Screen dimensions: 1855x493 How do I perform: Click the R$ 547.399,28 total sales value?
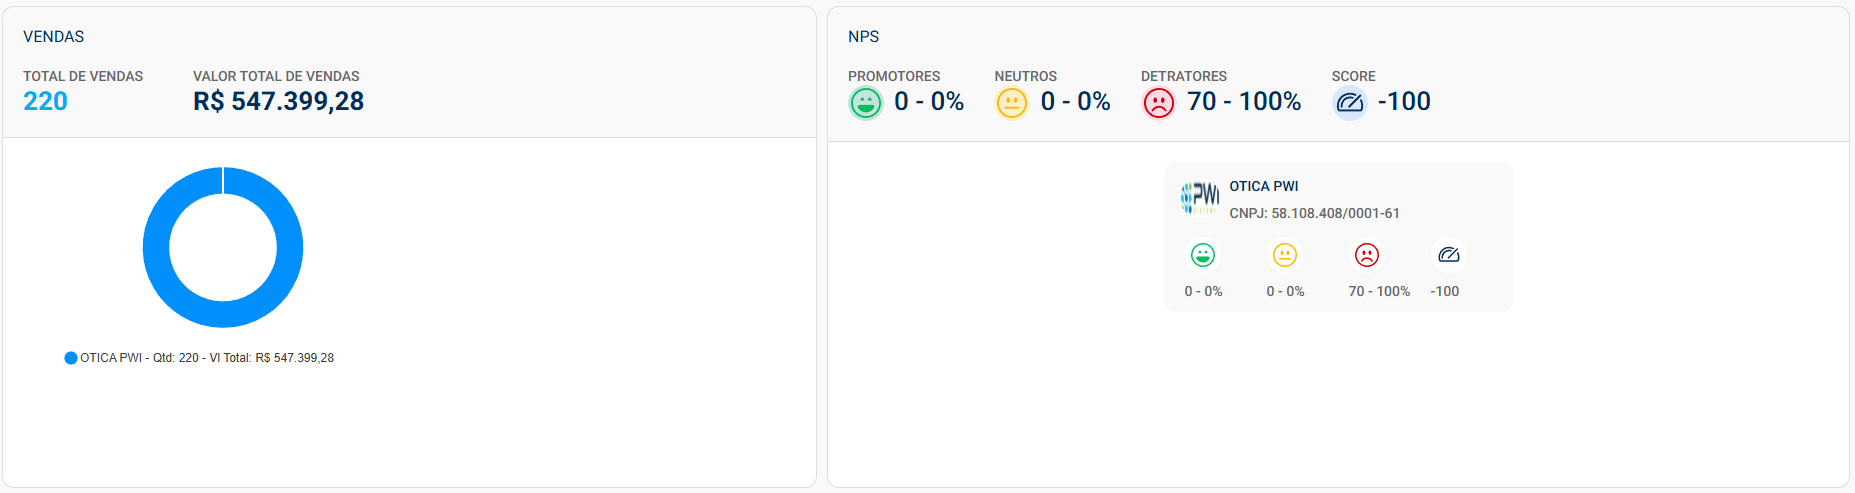[278, 101]
